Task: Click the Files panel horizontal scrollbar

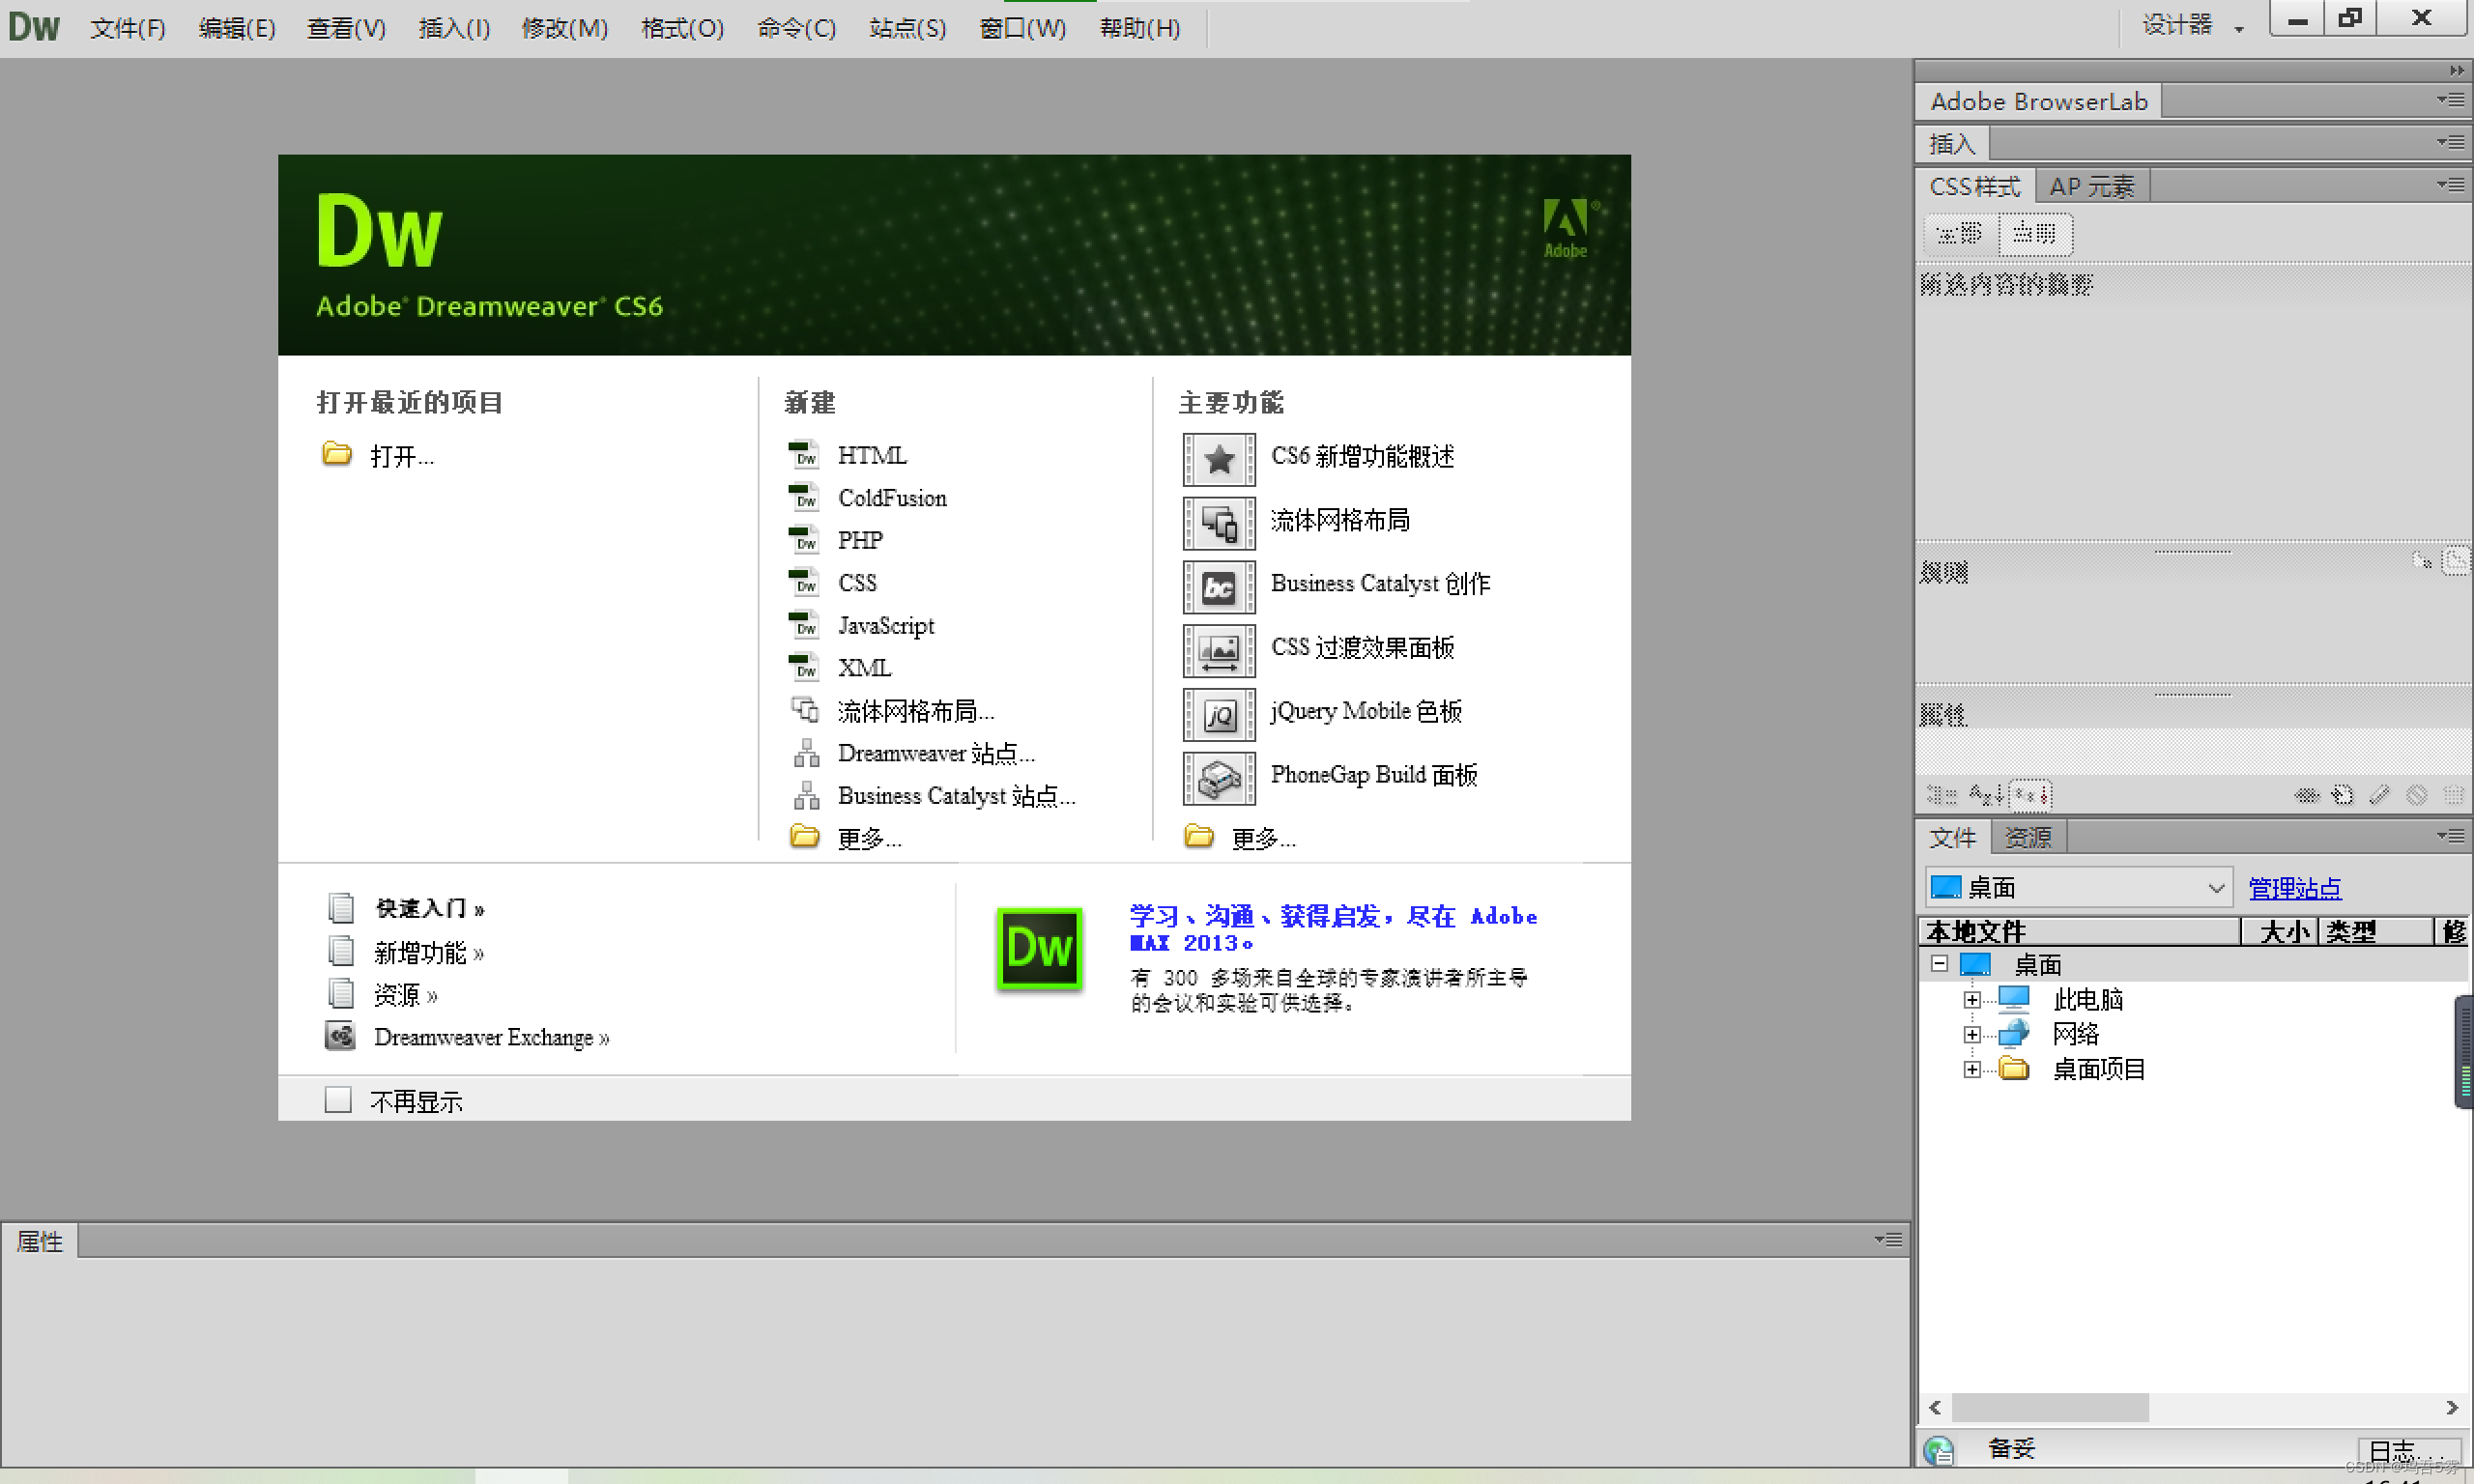Action: (2053, 1407)
